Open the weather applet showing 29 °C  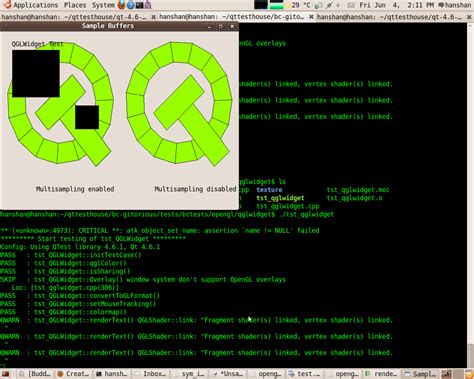click(299, 5)
